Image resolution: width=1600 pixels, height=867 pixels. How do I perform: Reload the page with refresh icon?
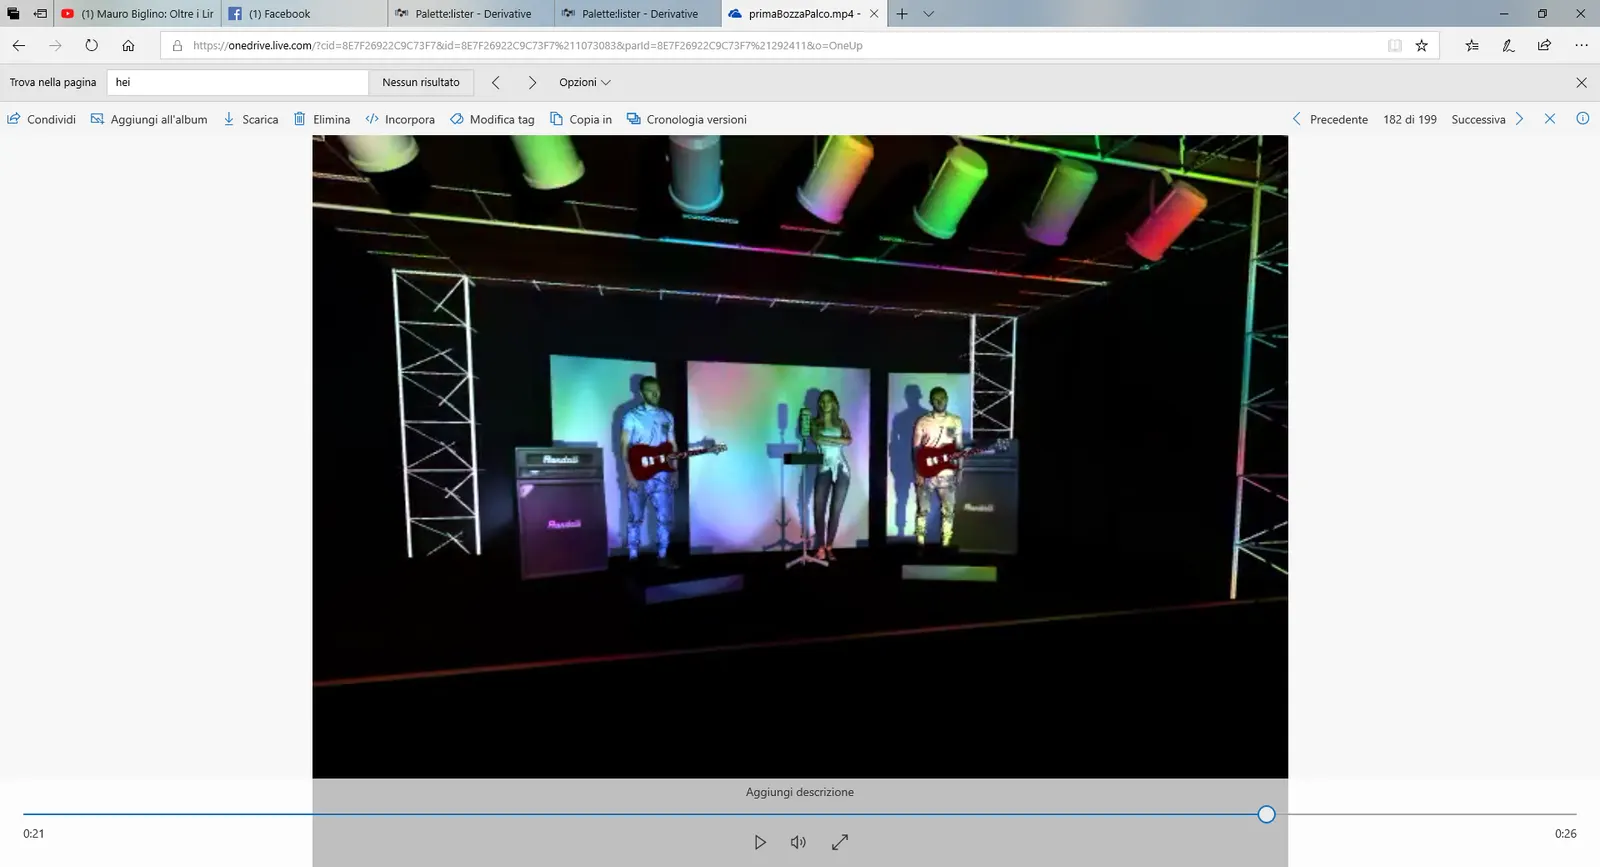tap(91, 45)
